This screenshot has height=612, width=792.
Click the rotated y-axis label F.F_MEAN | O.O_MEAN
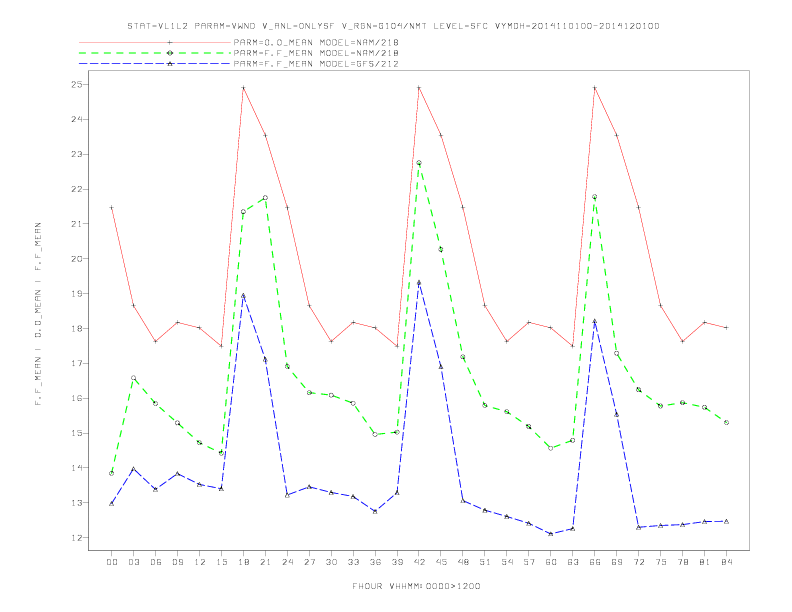(38, 314)
